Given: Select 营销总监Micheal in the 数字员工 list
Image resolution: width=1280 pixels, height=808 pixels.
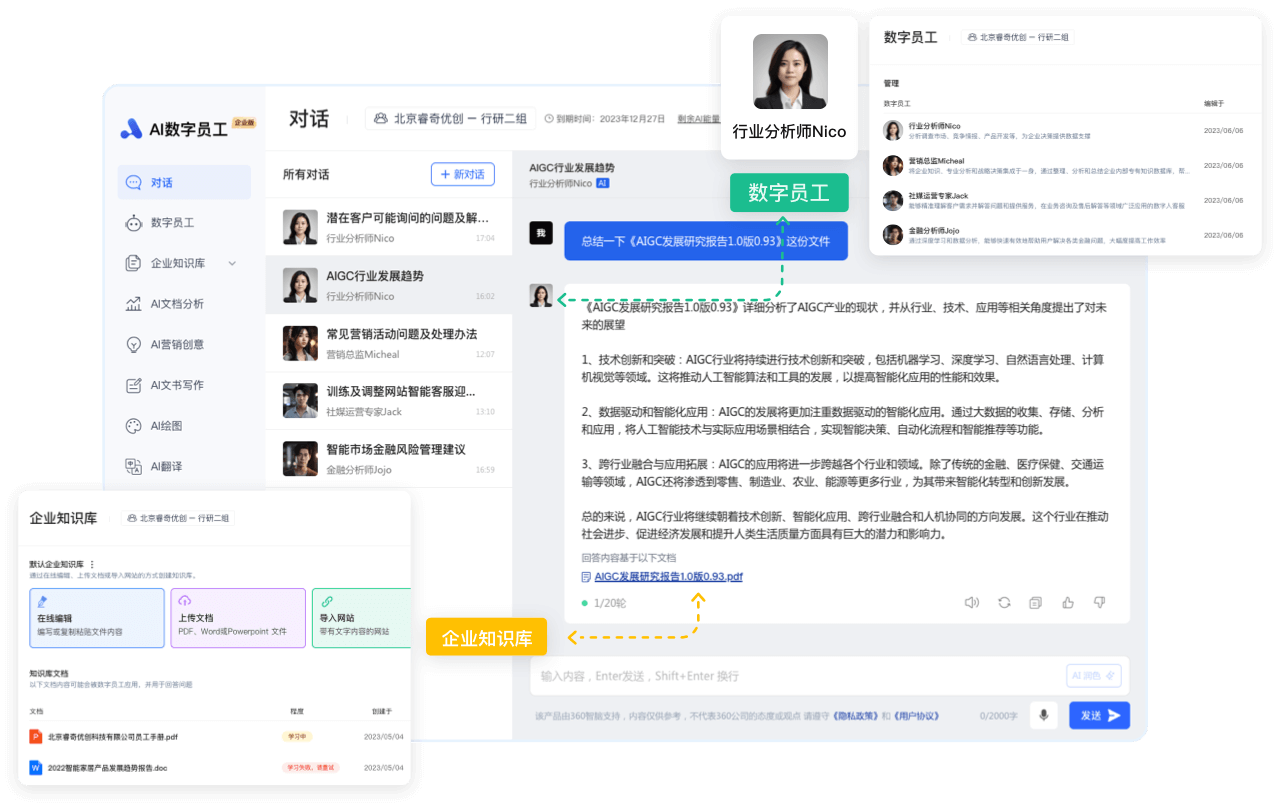Looking at the screenshot, I should [1064, 165].
